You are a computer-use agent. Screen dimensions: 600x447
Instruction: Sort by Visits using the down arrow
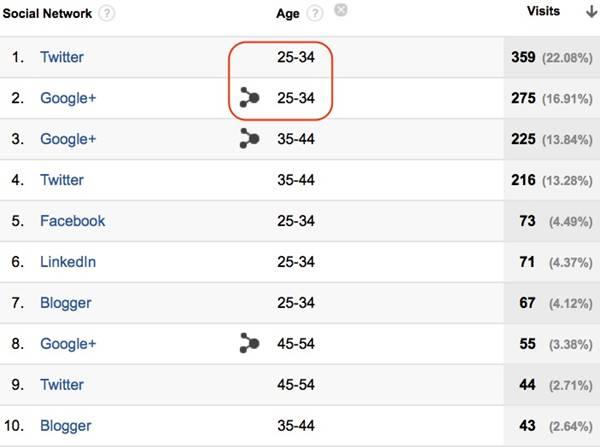tap(591, 12)
